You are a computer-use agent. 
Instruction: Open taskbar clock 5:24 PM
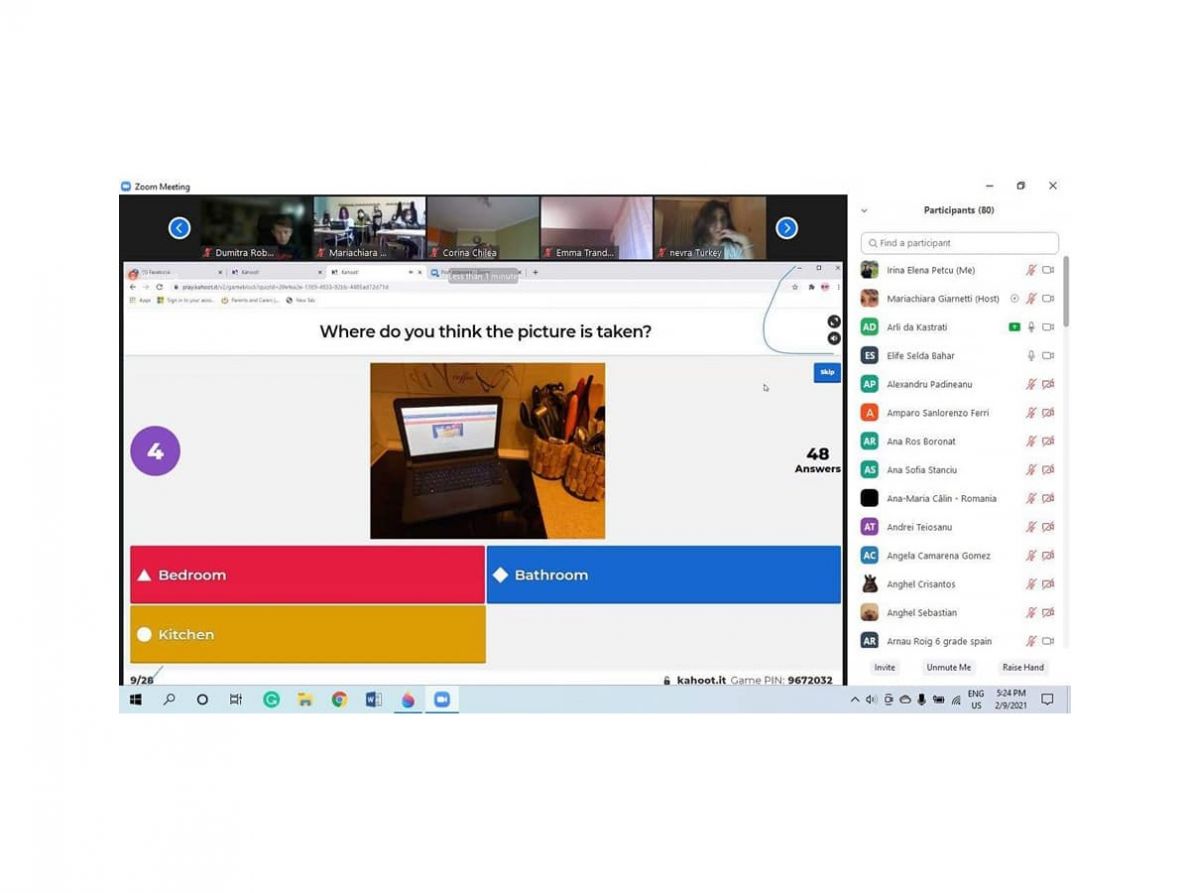[1011, 700]
